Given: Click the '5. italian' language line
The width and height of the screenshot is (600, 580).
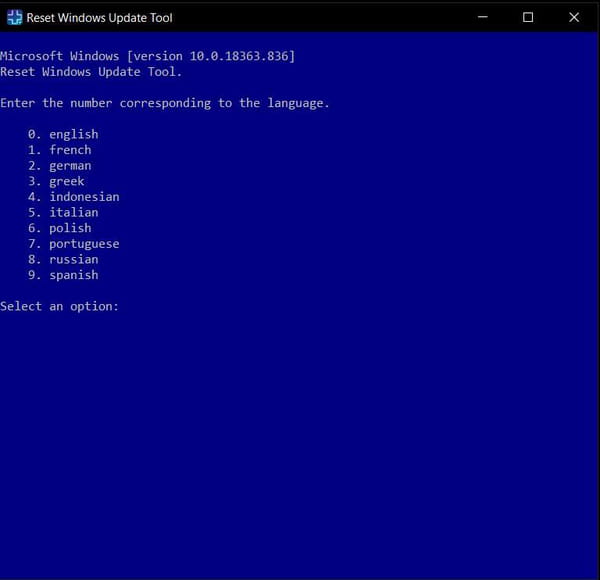Looking at the screenshot, I should tap(63, 213).
